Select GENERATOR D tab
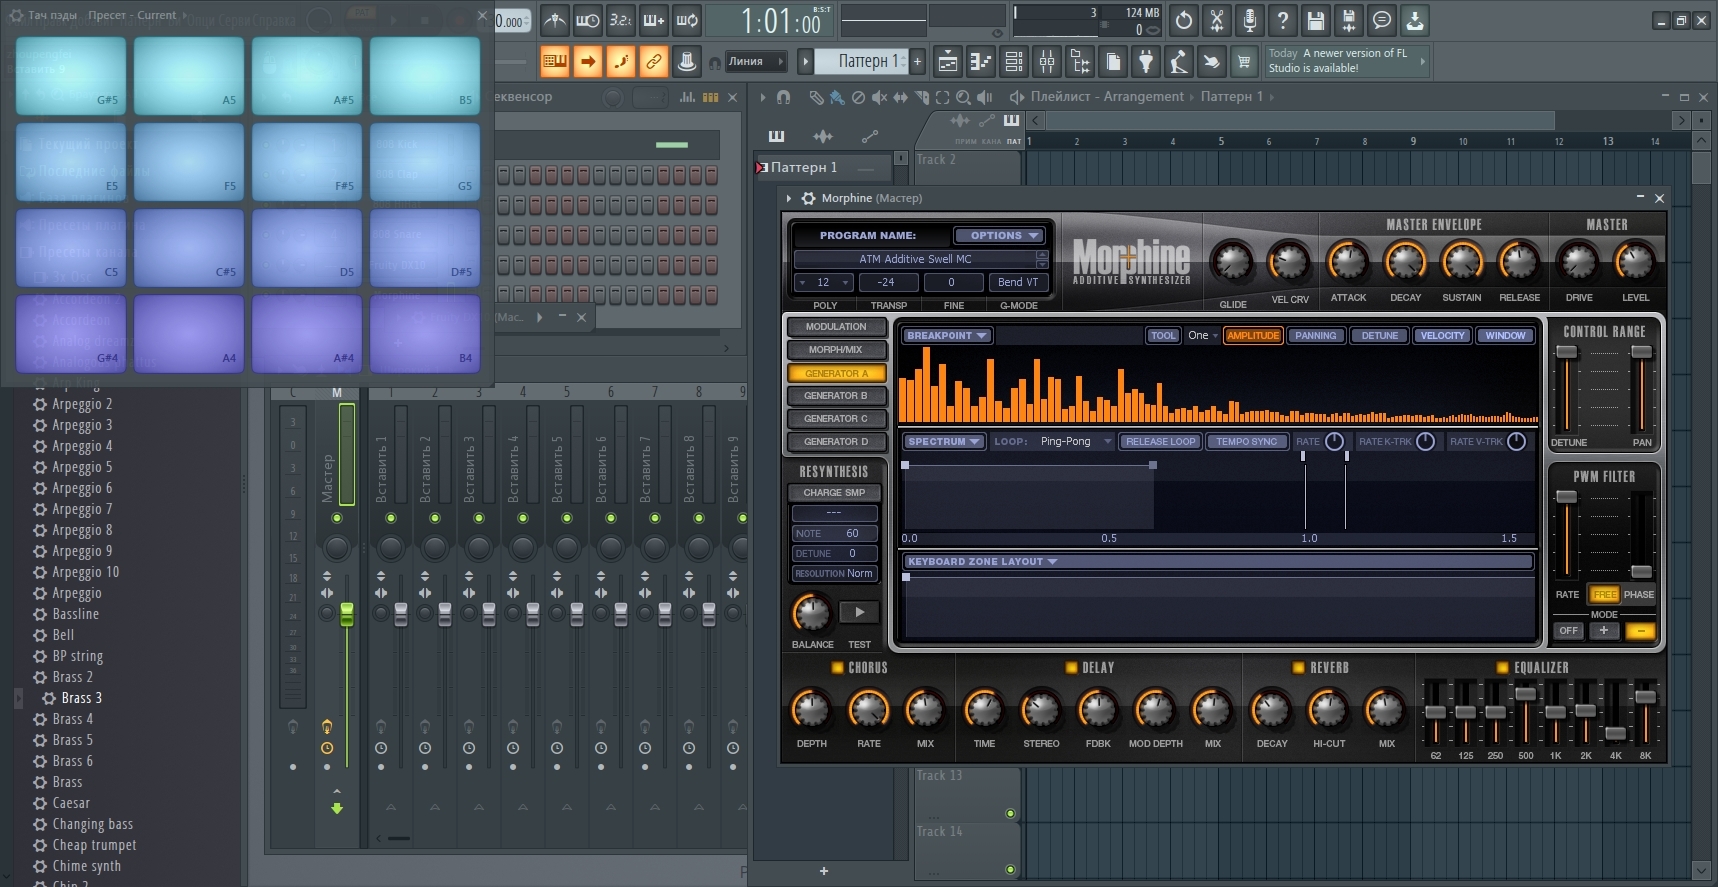The width and height of the screenshot is (1718, 887). point(836,442)
